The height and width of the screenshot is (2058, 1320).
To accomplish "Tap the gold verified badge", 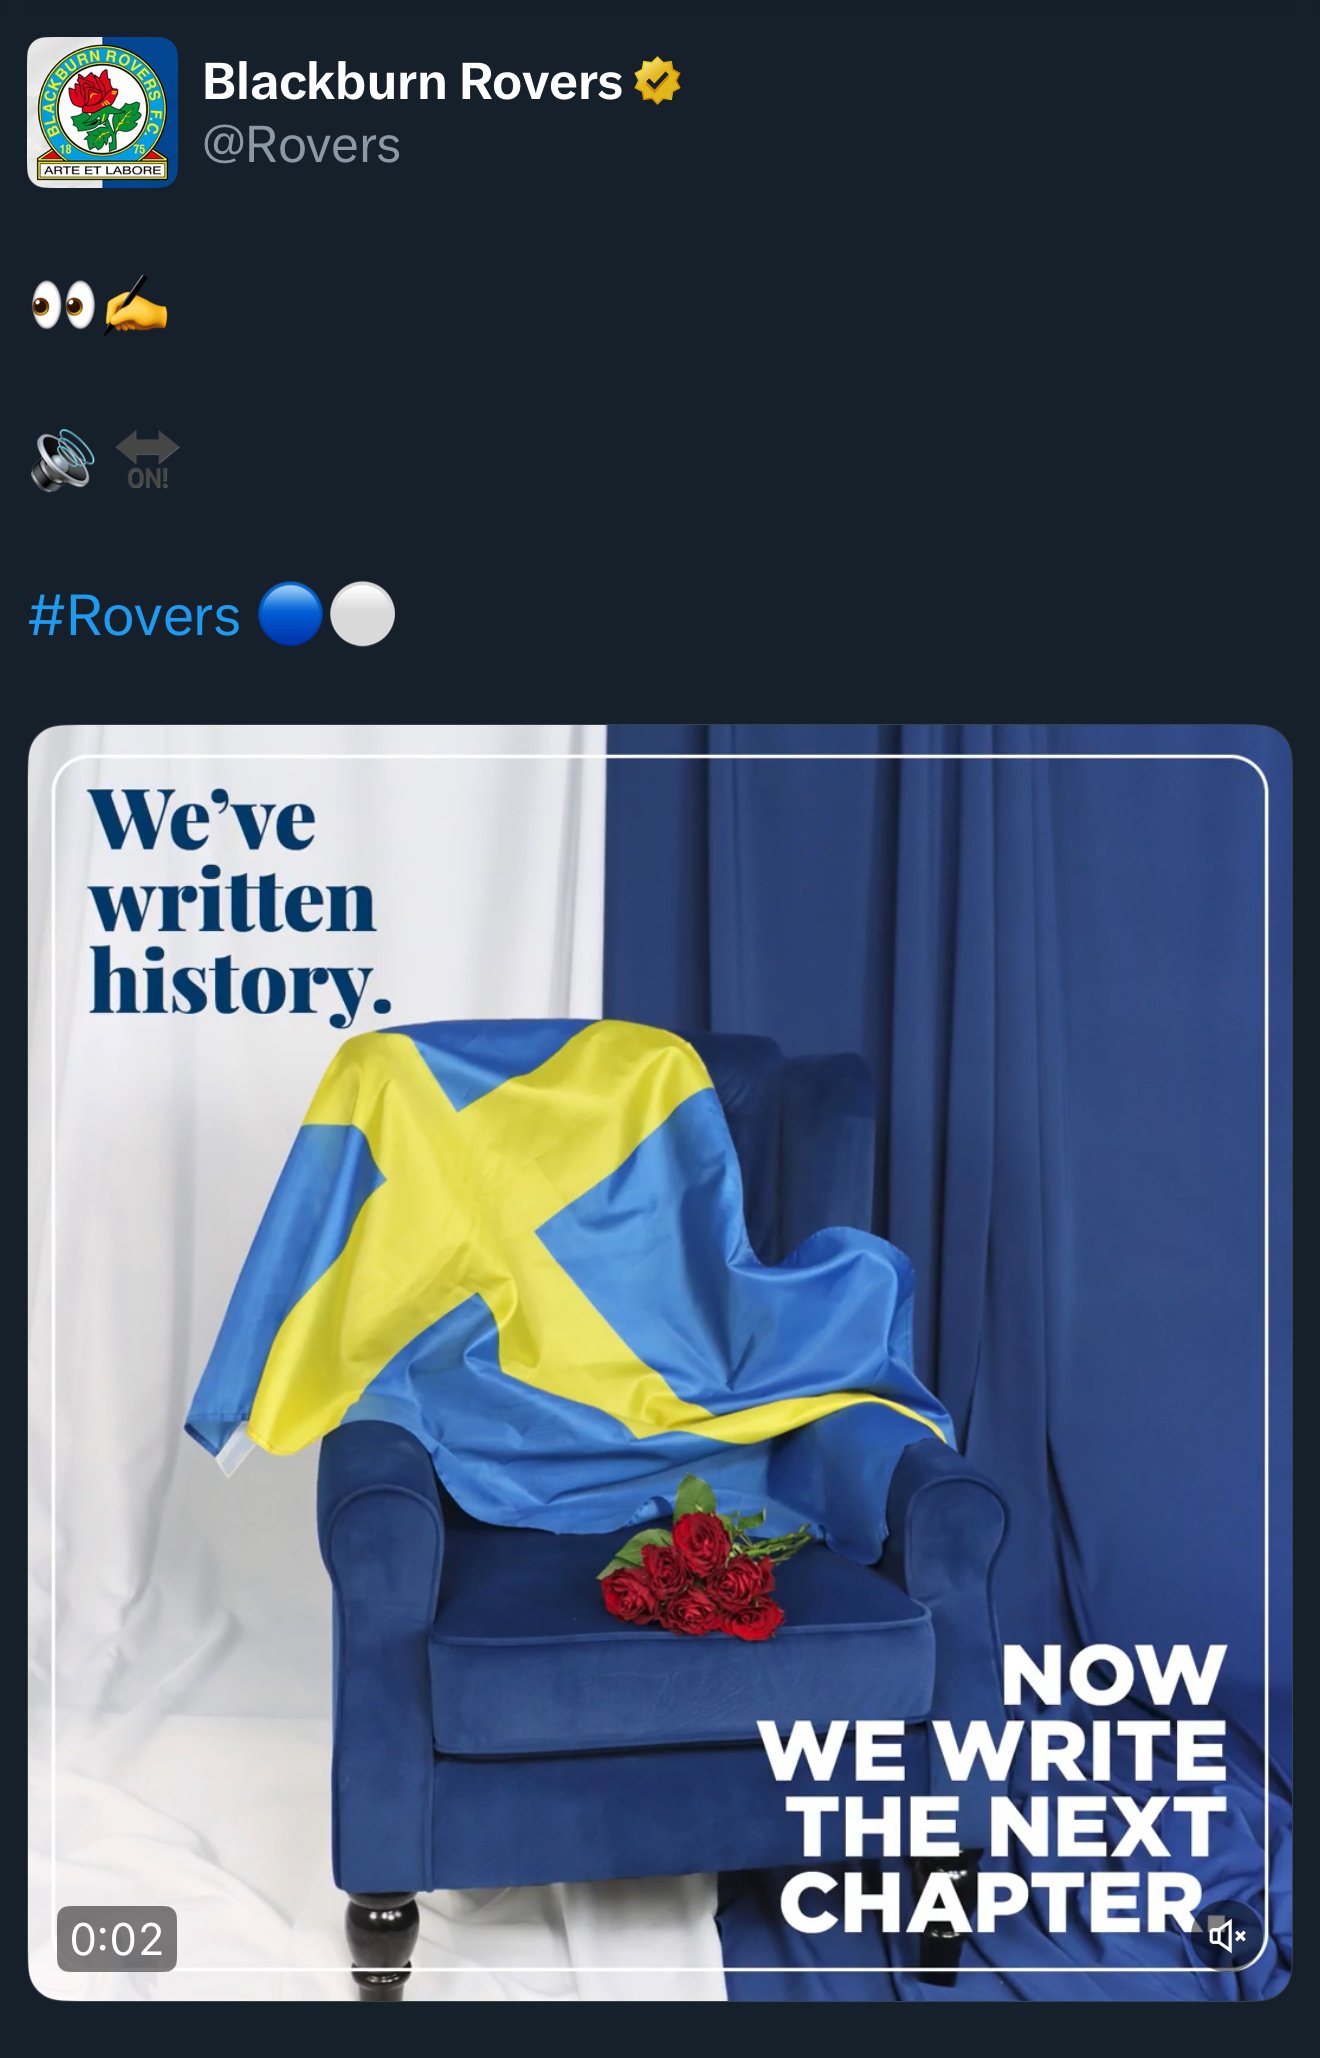I will click(657, 81).
